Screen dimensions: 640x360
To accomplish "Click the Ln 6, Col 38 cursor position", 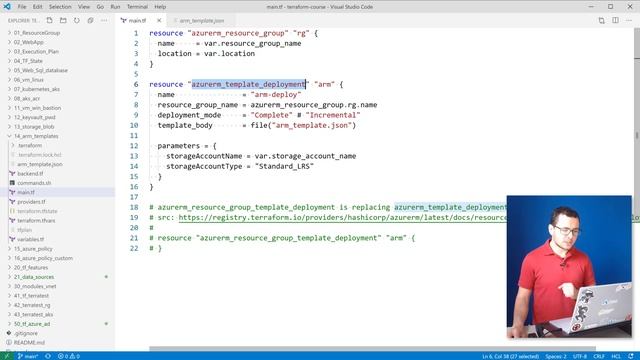I will pos(510,356).
